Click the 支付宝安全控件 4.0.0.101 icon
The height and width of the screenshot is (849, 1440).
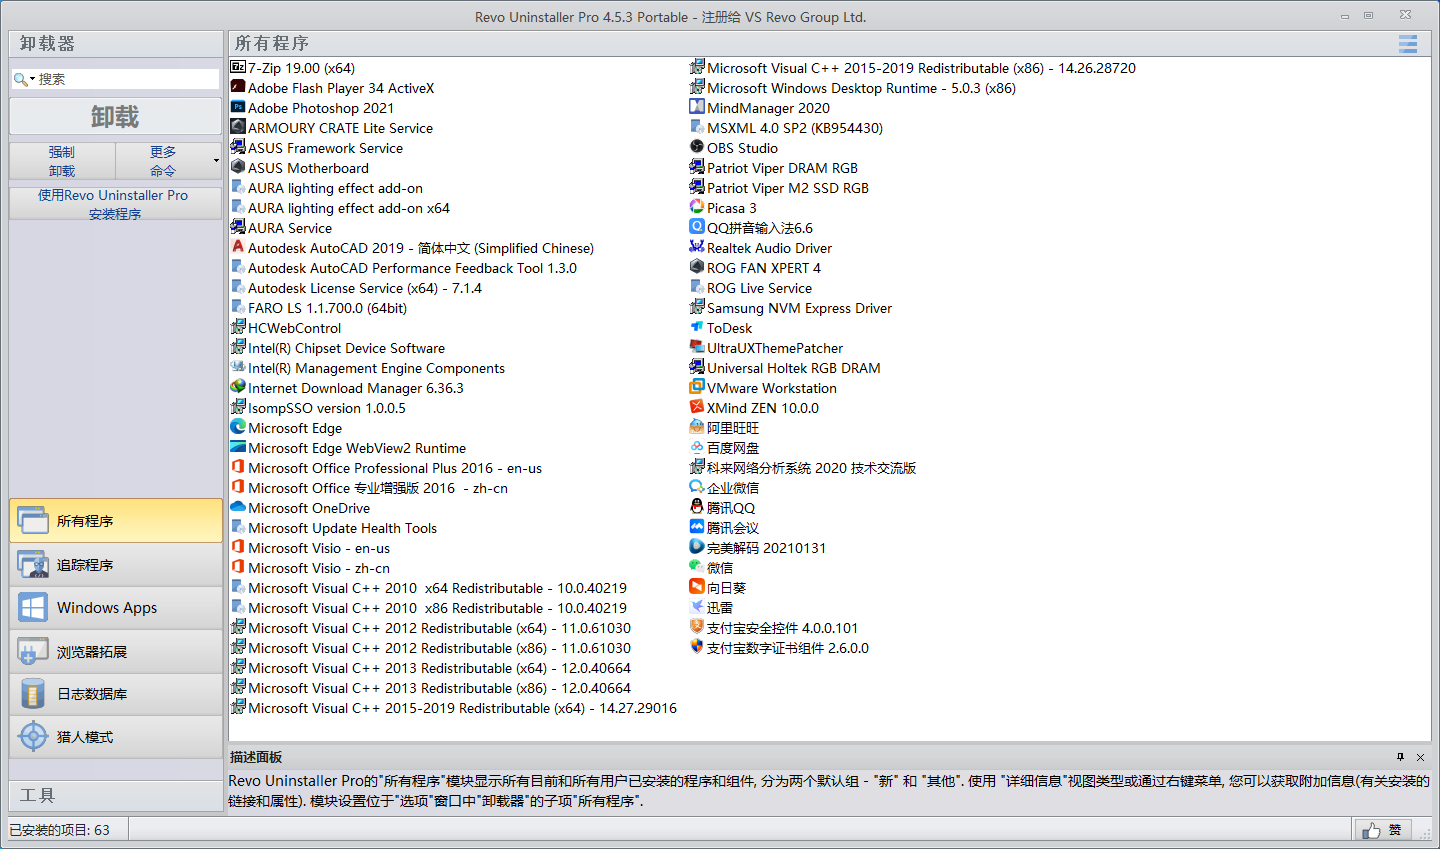pyautogui.click(x=697, y=627)
